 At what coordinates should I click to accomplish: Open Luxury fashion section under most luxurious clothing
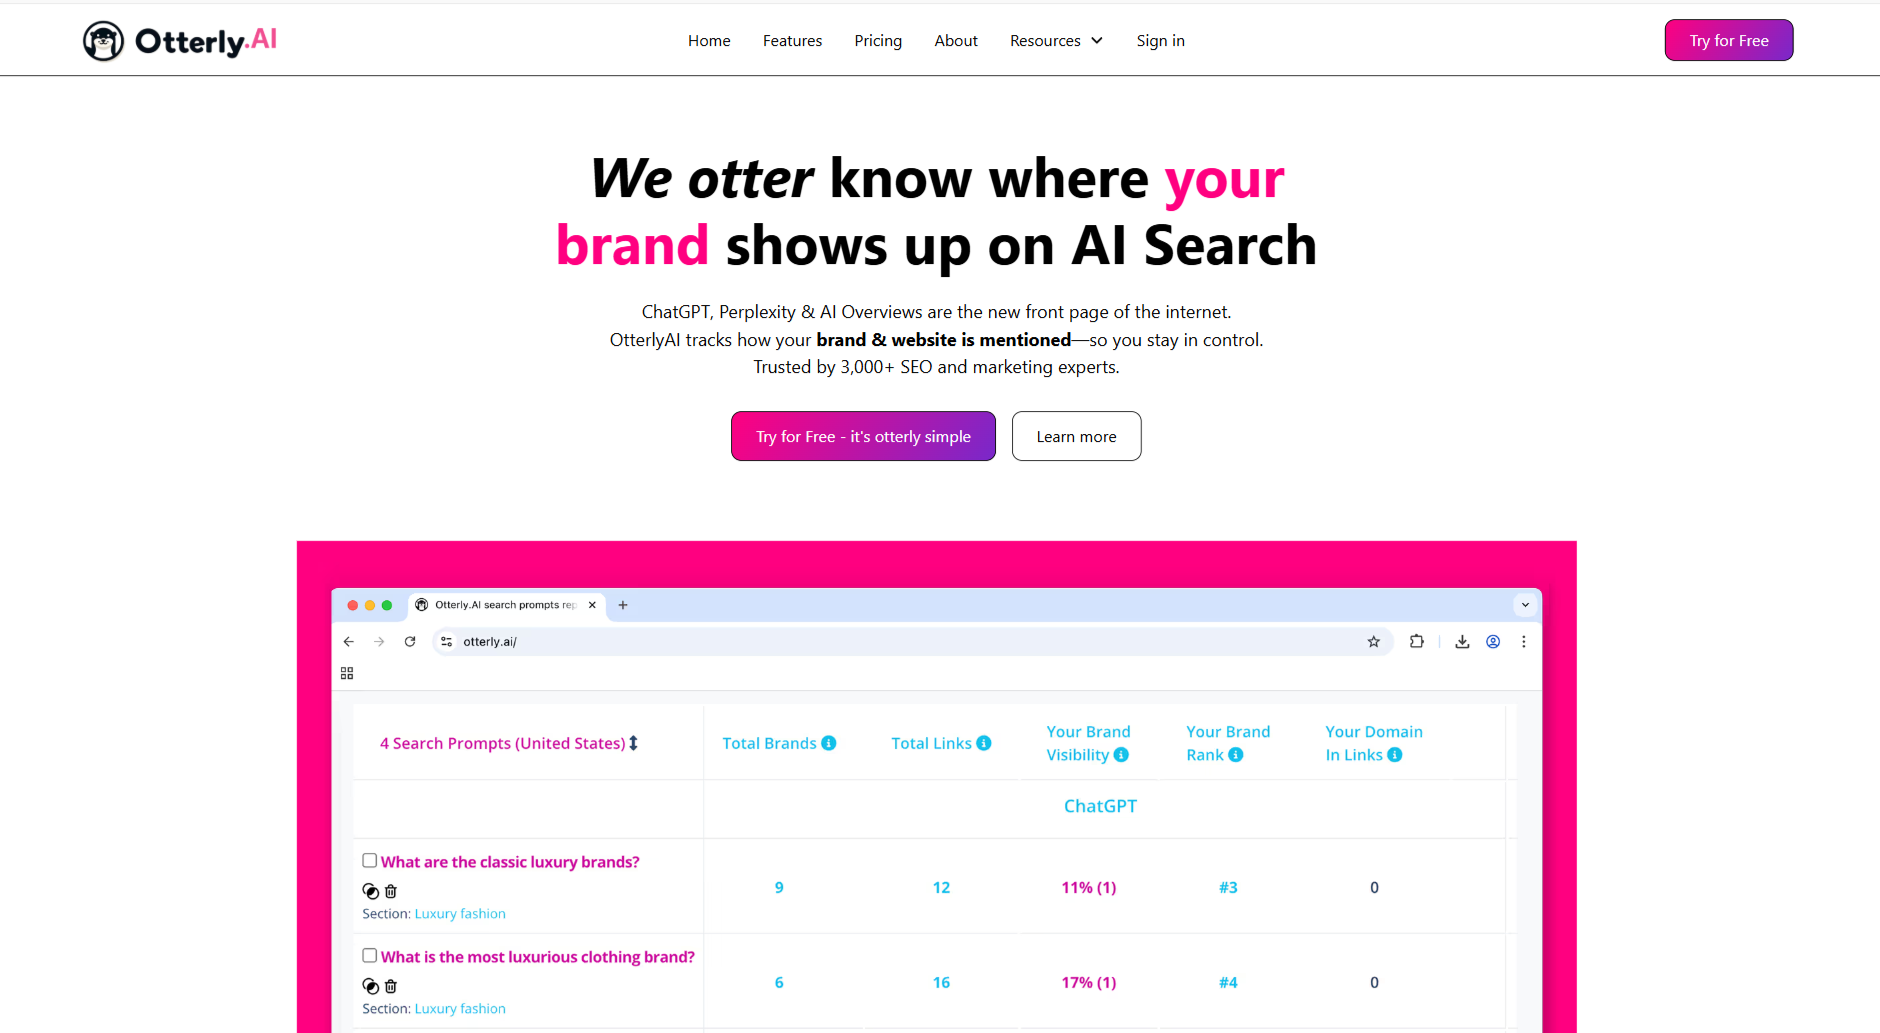(460, 1009)
